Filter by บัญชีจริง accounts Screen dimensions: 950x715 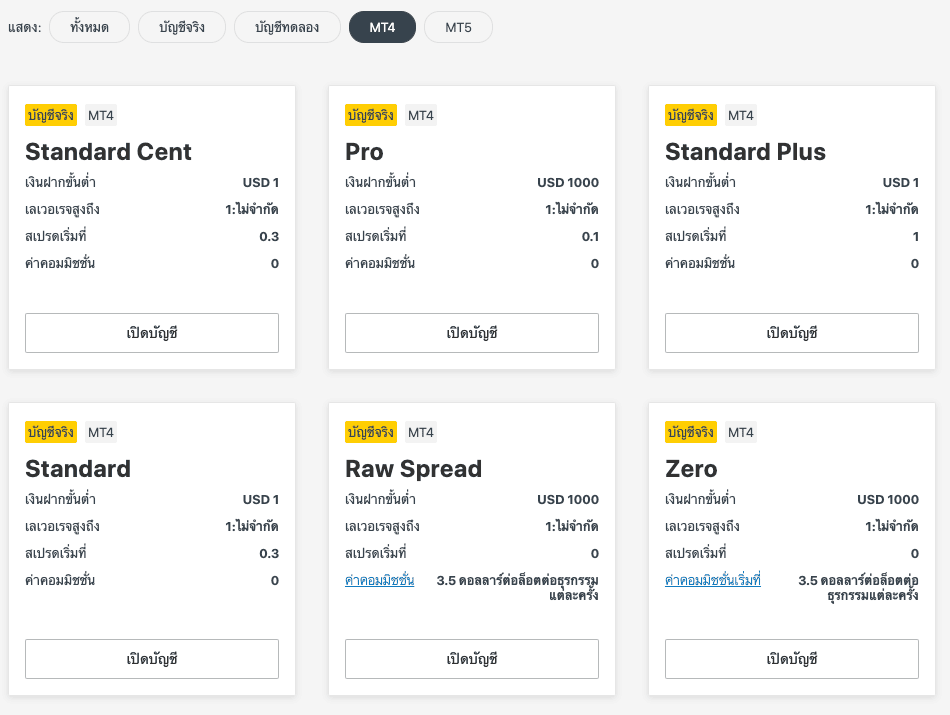pos(182,27)
